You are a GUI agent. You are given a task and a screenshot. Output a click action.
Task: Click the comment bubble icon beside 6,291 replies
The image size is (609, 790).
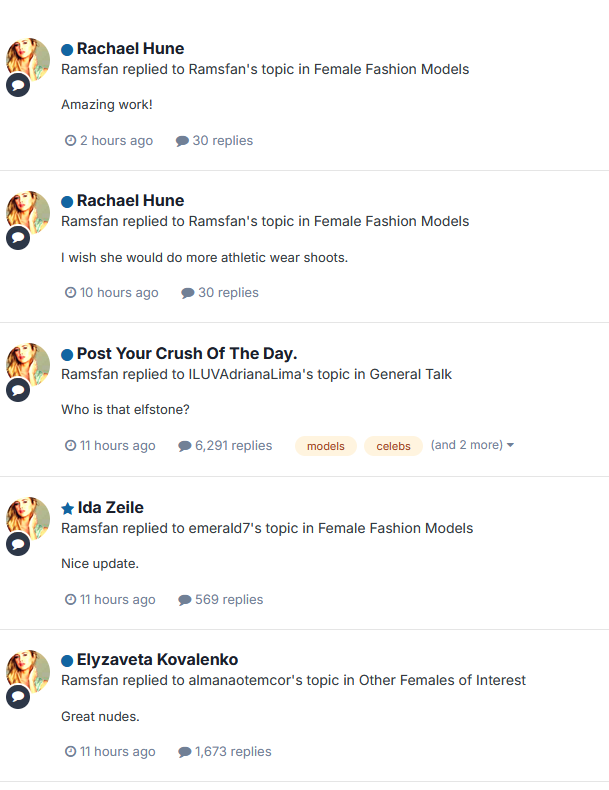tap(184, 446)
